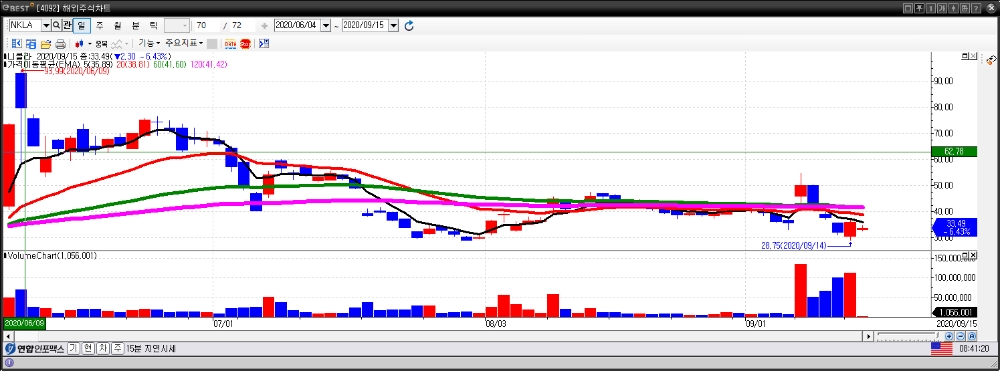
Task: Switch to weekly (주) period
Action: 99,25
